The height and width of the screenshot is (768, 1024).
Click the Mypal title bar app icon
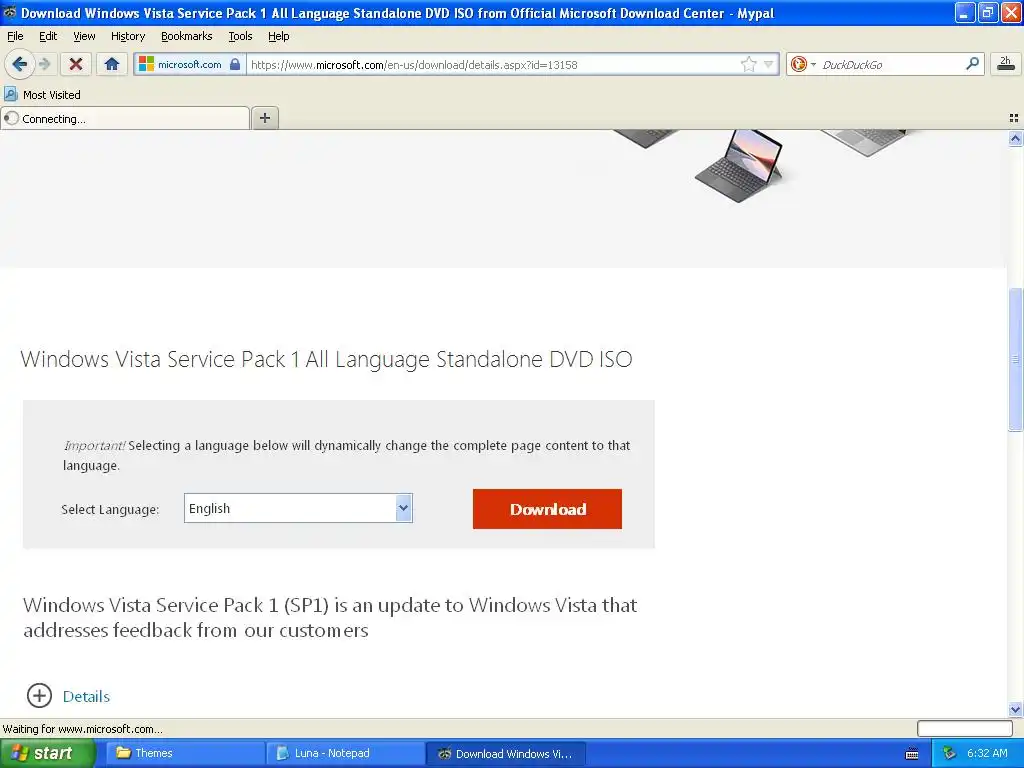(x=10, y=12)
